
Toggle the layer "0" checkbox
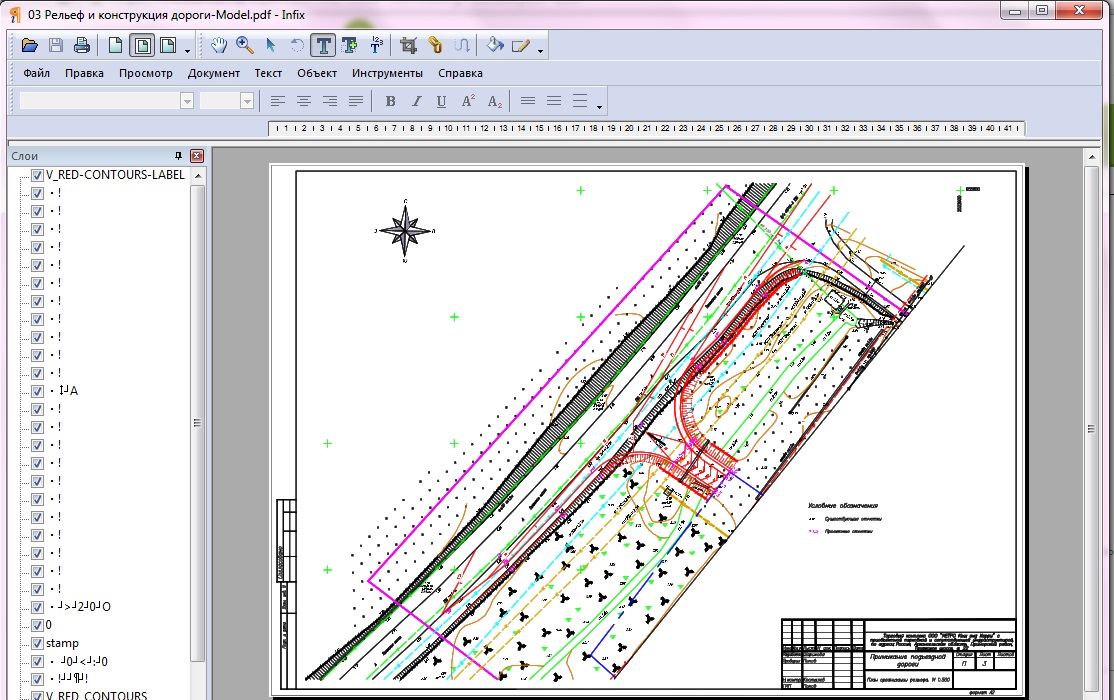tap(37, 625)
